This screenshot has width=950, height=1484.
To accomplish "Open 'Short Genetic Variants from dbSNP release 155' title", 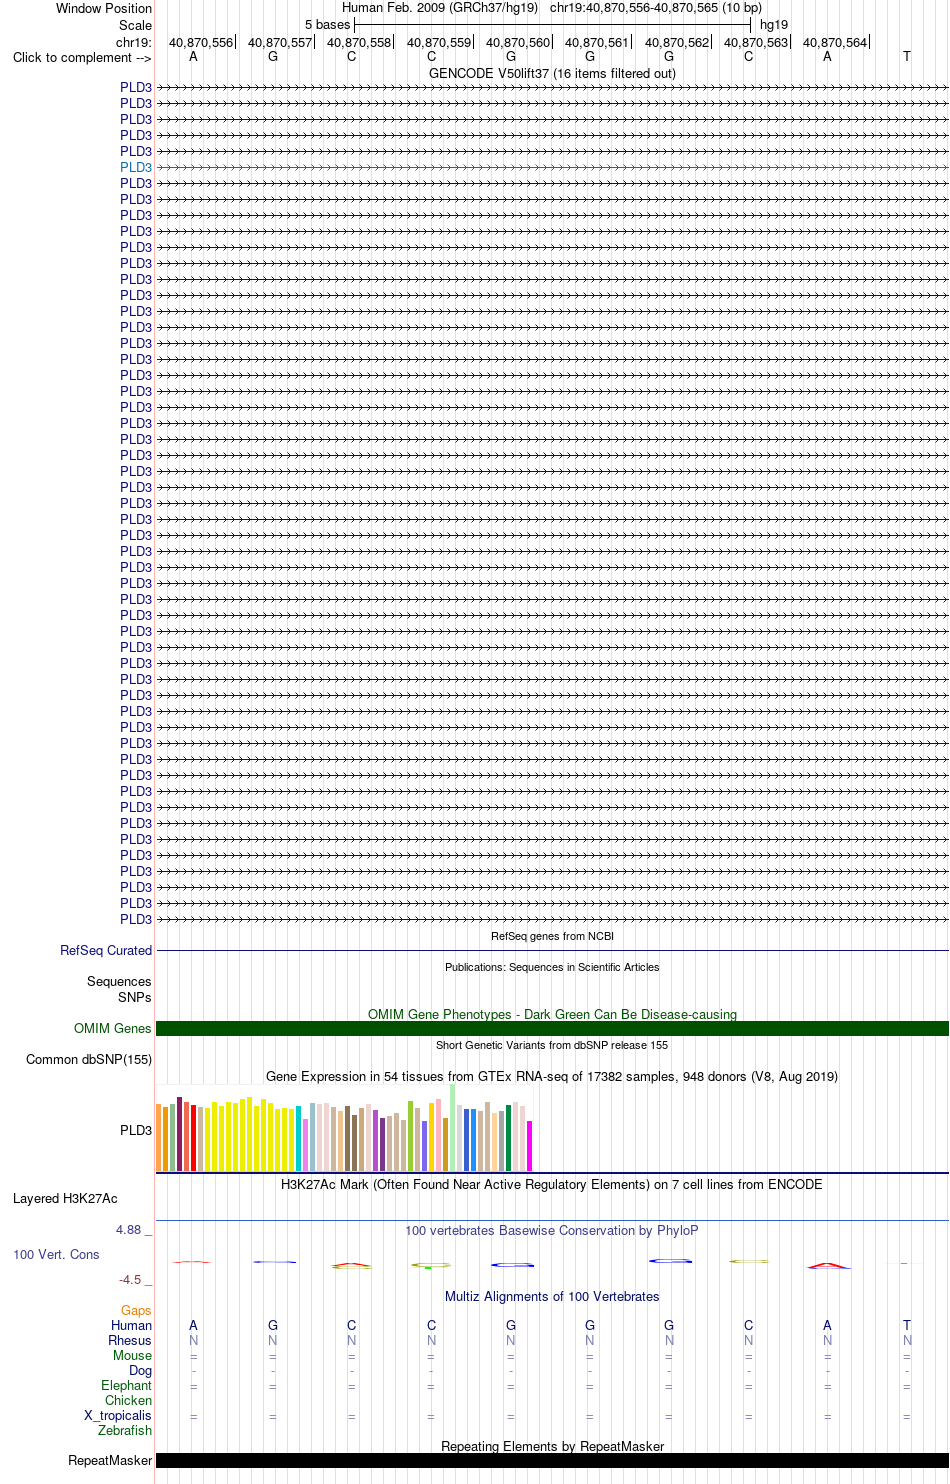I will tap(552, 1045).
